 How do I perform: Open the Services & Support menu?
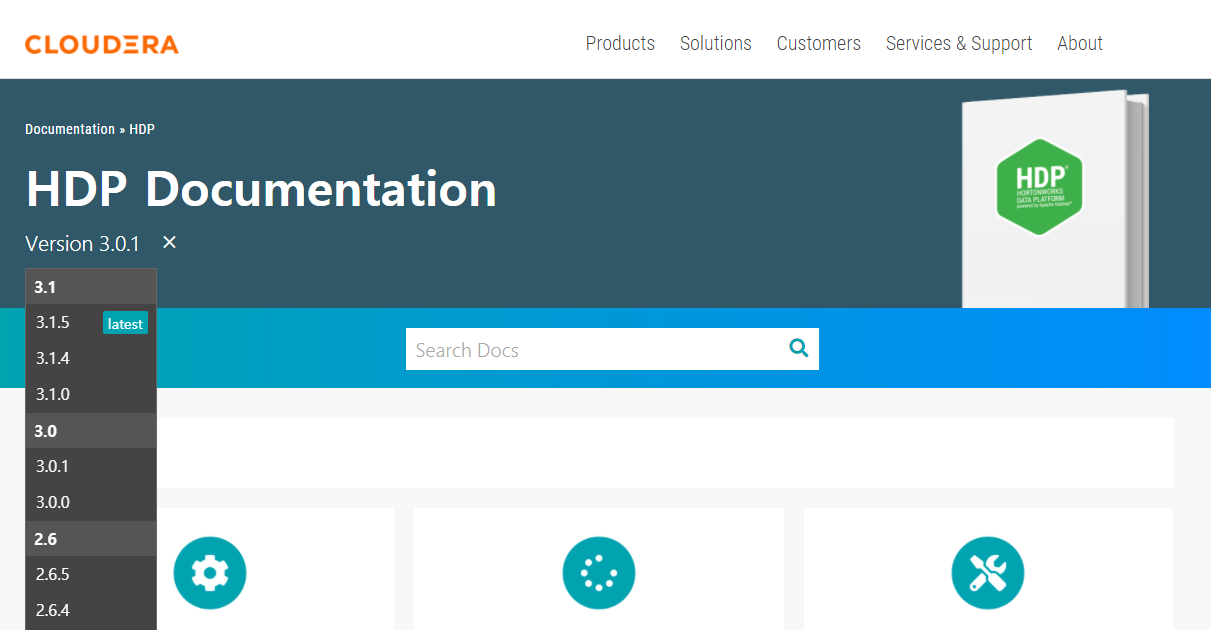coord(959,43)
